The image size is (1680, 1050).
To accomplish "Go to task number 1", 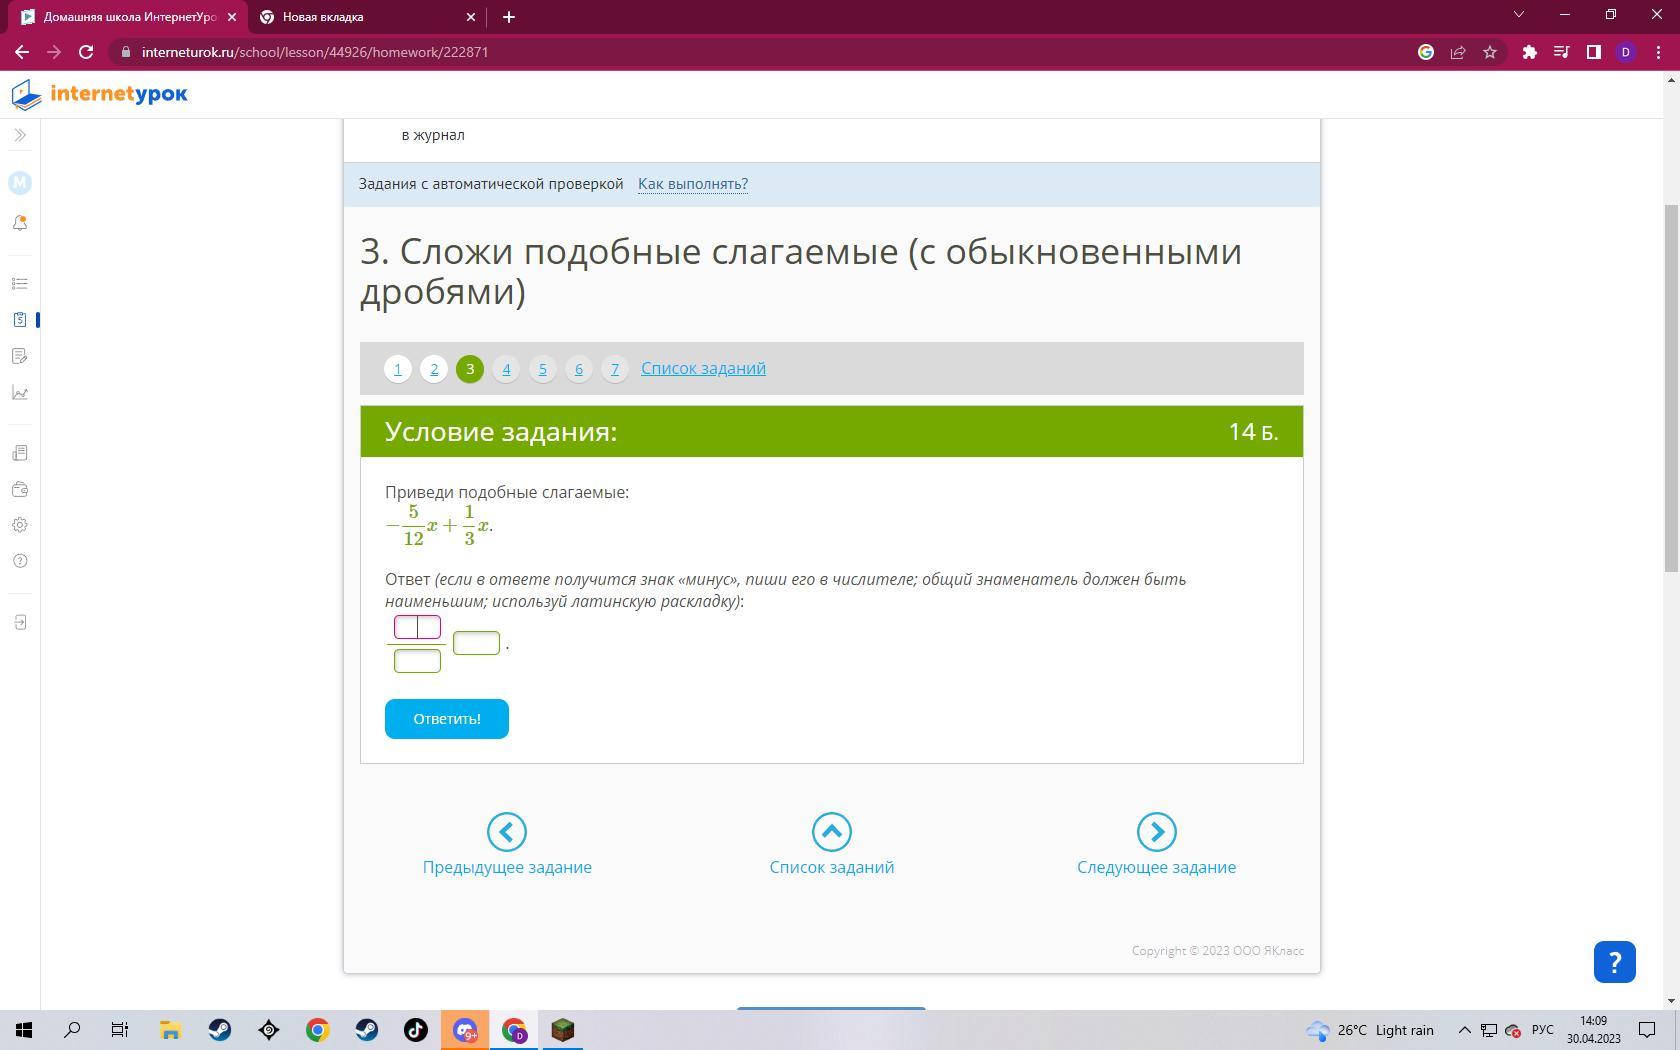I will 397,369.
